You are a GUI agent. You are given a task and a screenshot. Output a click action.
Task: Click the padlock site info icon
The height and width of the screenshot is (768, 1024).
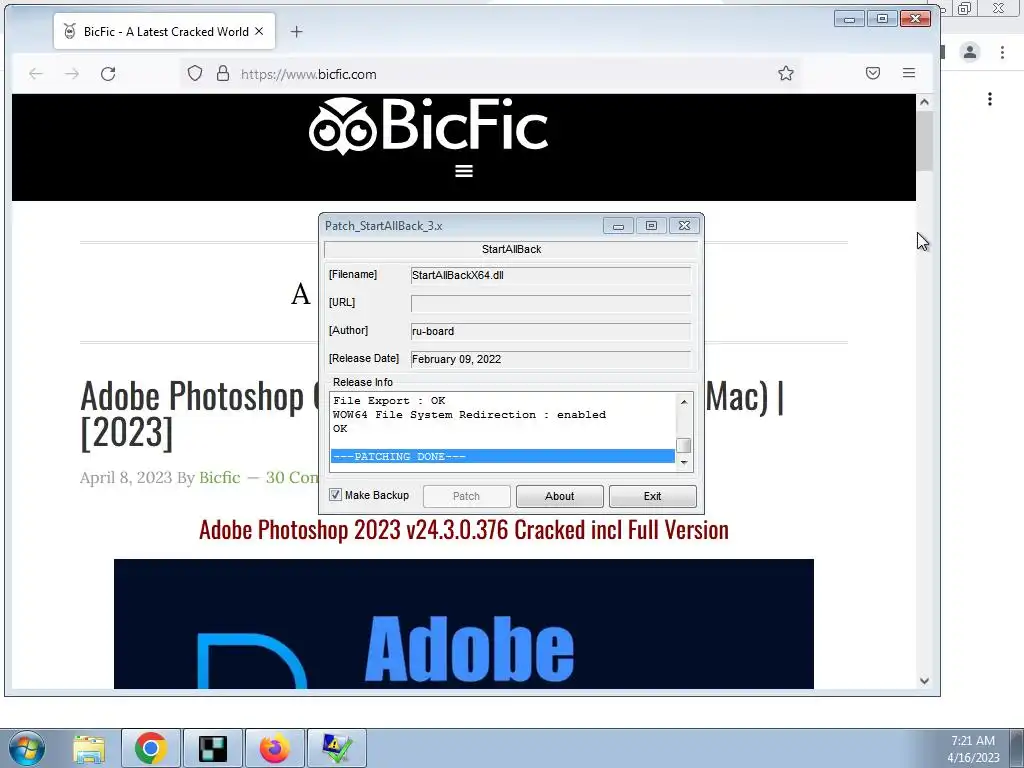click(223, 73)
